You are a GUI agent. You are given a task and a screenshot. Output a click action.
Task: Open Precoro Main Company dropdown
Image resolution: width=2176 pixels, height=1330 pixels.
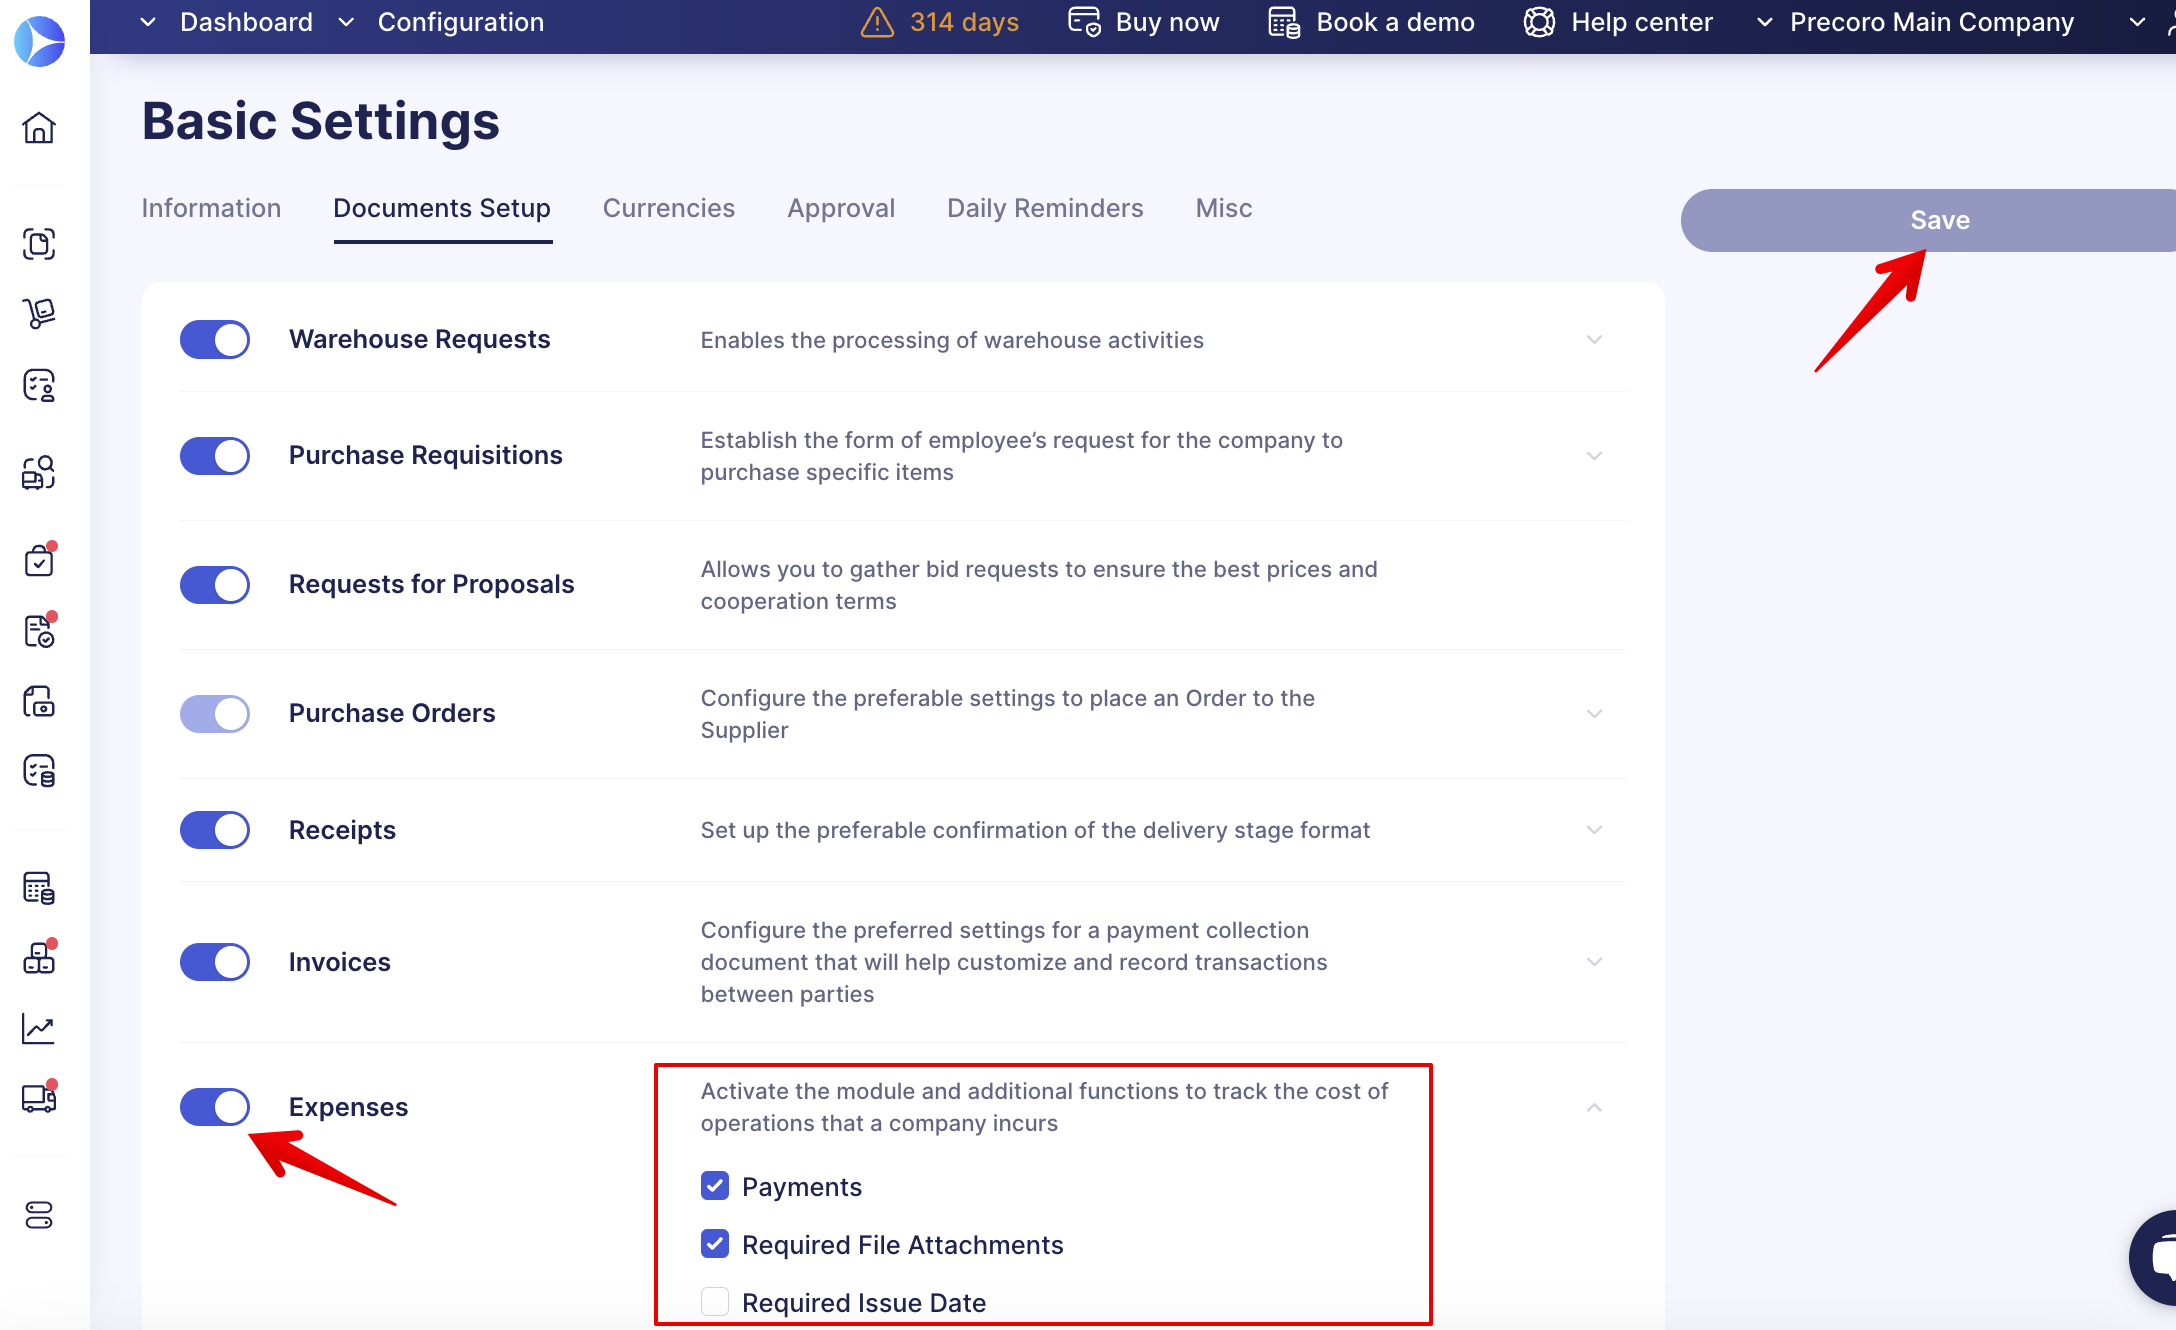point(1915,22)
